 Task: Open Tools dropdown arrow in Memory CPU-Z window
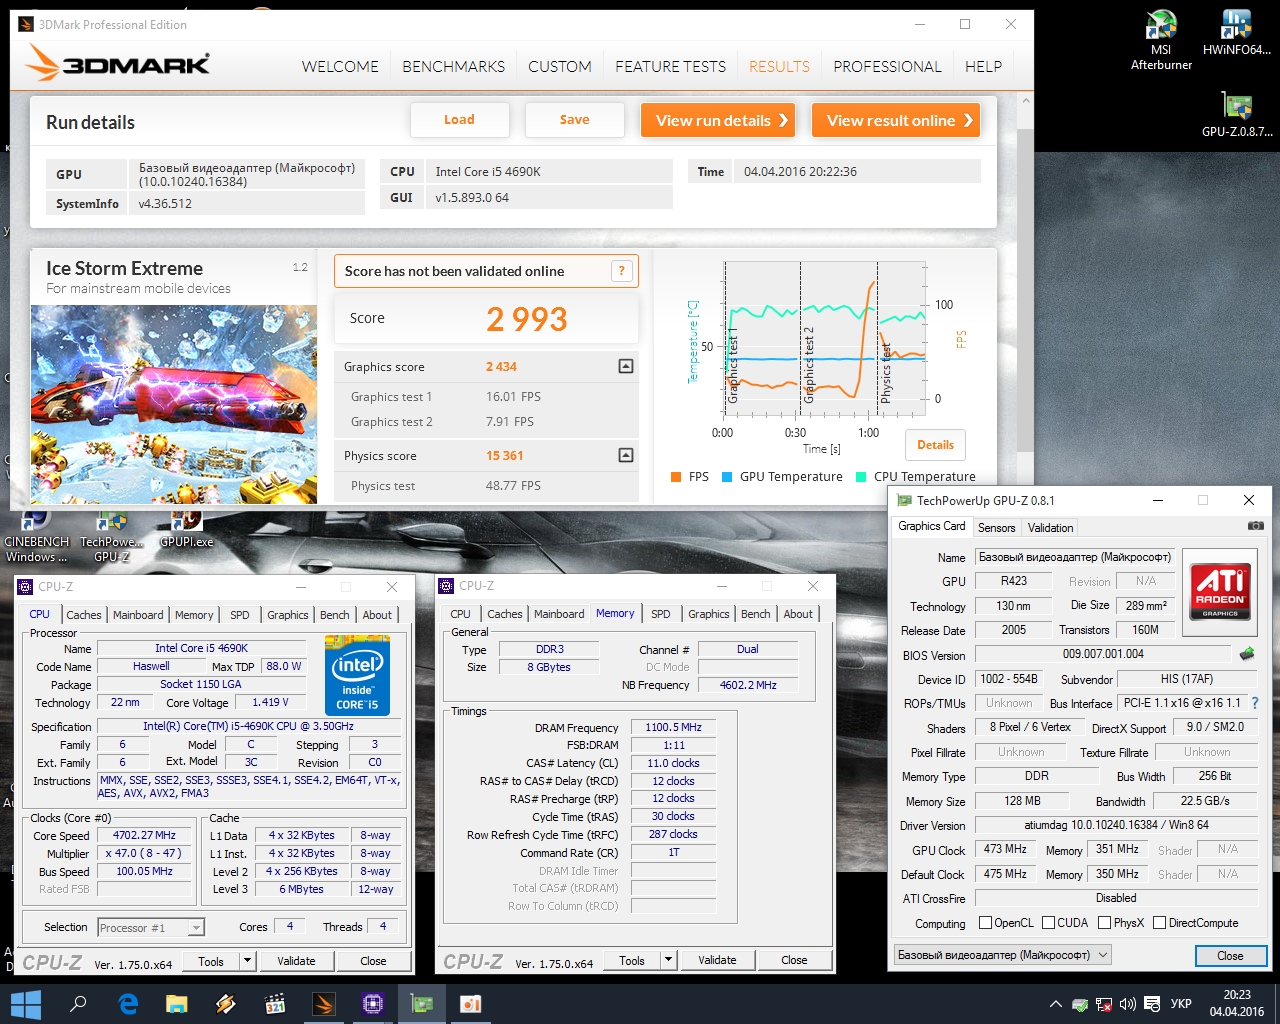tap(668, 960)
